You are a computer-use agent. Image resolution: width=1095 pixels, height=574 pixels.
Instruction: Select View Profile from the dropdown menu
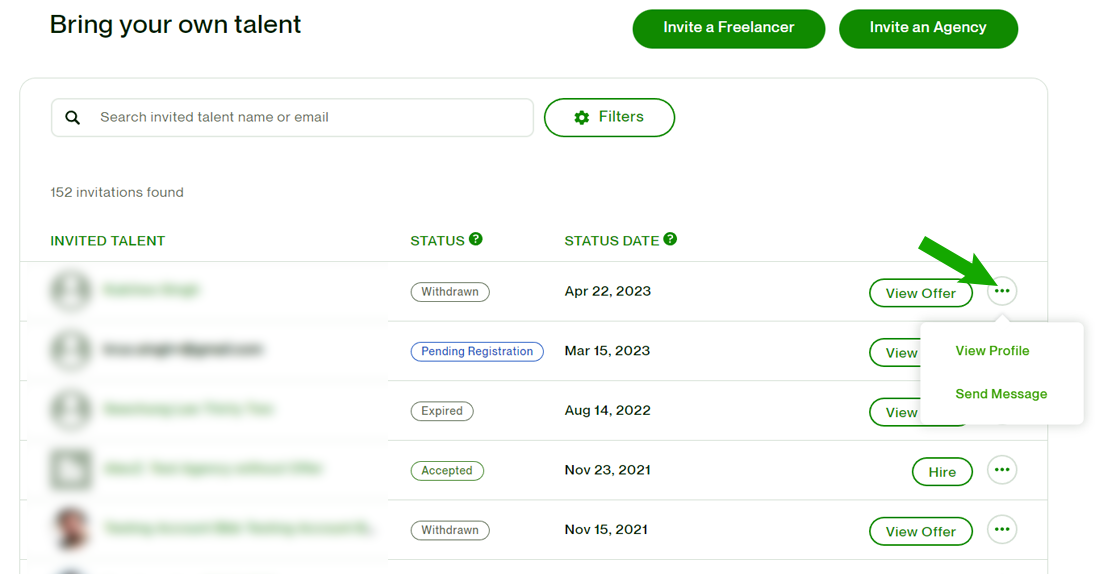992,351
